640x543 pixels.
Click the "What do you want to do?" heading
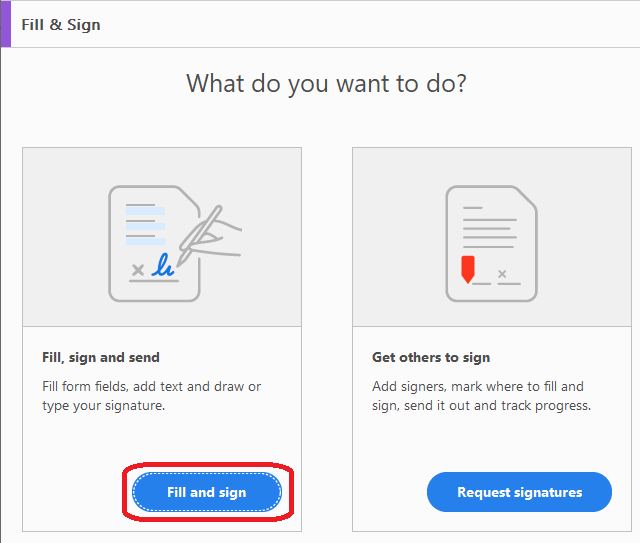tap(326, 83)
